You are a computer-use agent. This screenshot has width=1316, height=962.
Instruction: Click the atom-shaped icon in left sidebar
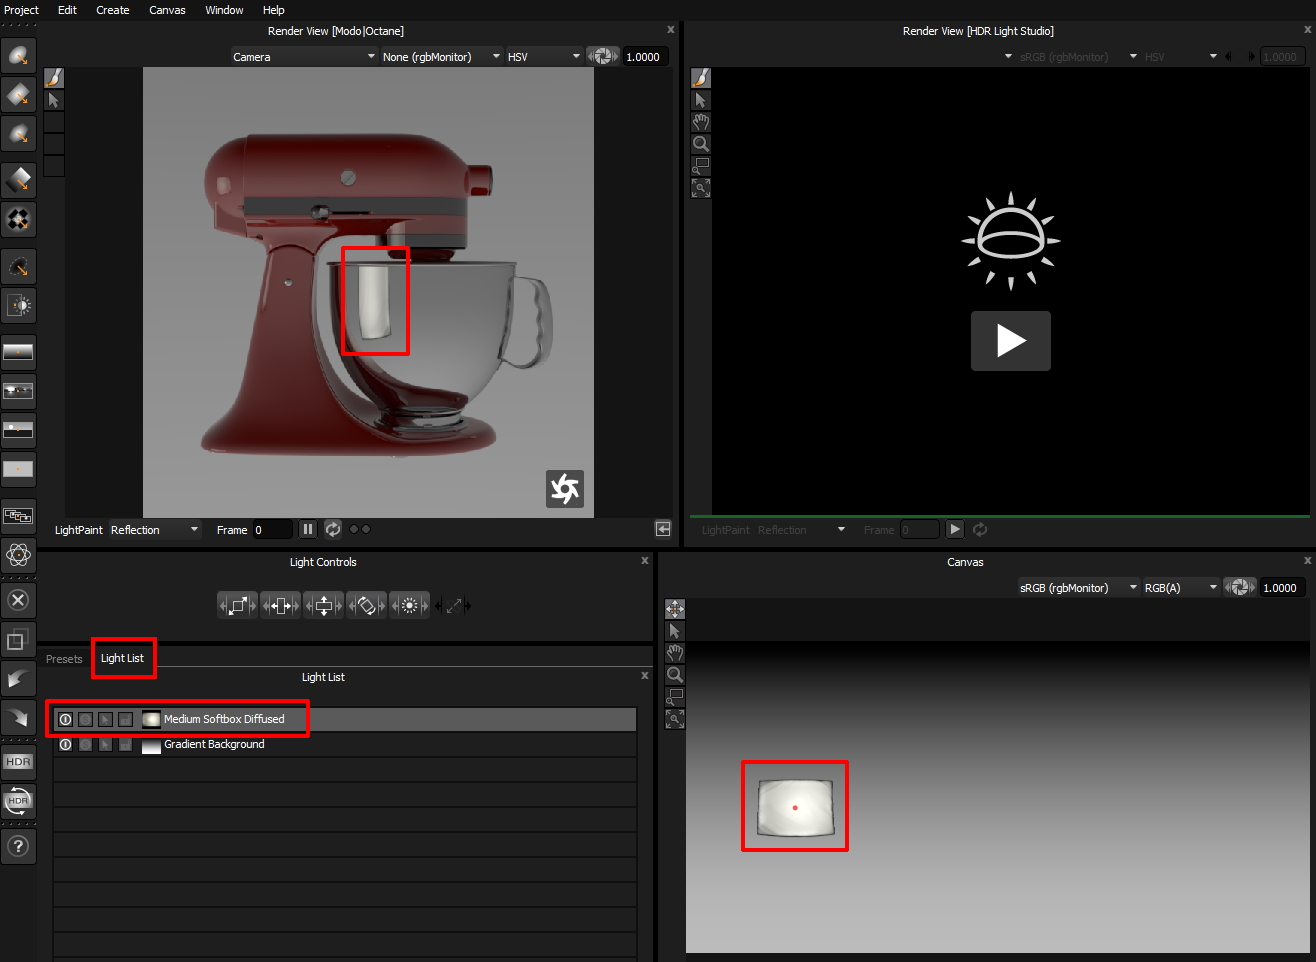click(18, 554)
